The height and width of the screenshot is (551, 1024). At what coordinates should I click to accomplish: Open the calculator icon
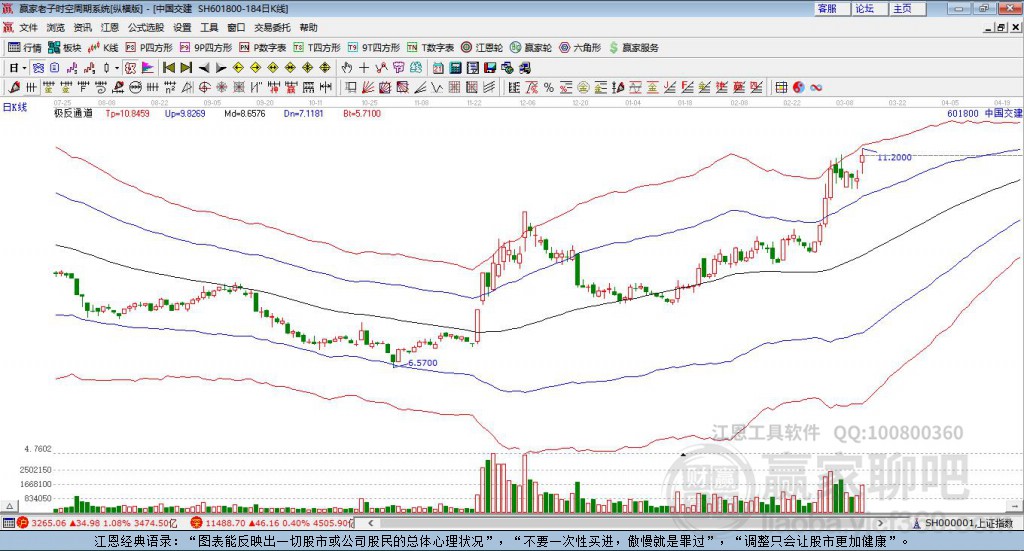(455, 68)
